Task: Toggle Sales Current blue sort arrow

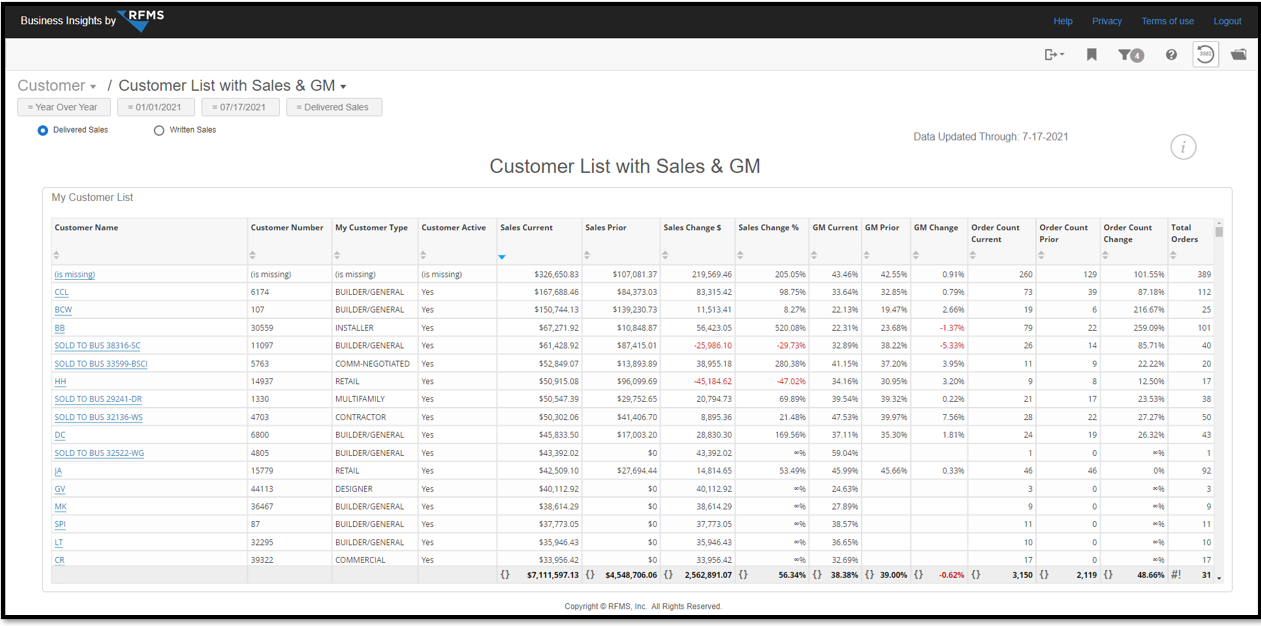Action: (x=502, y=257)
